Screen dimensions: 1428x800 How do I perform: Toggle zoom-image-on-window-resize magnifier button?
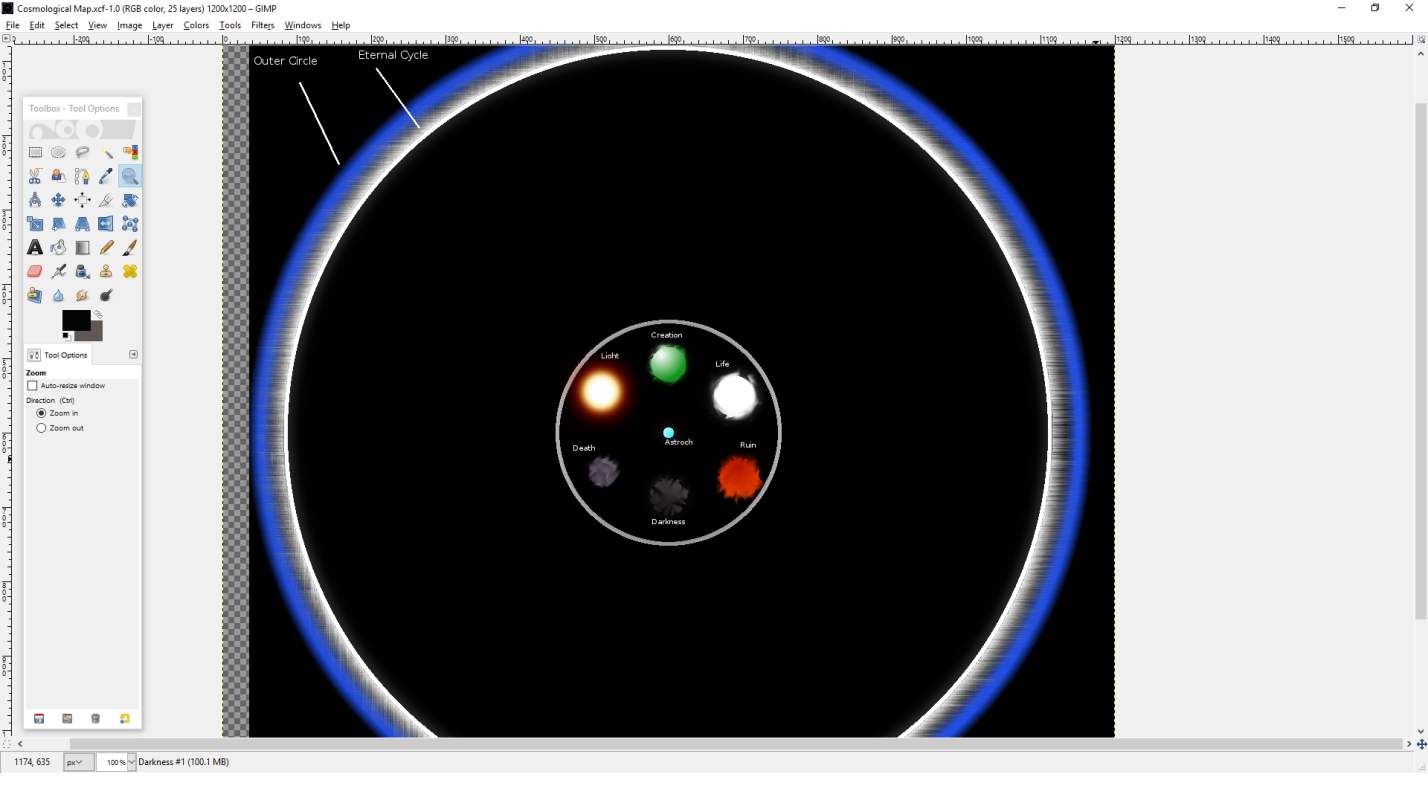tap(1421, 39)
